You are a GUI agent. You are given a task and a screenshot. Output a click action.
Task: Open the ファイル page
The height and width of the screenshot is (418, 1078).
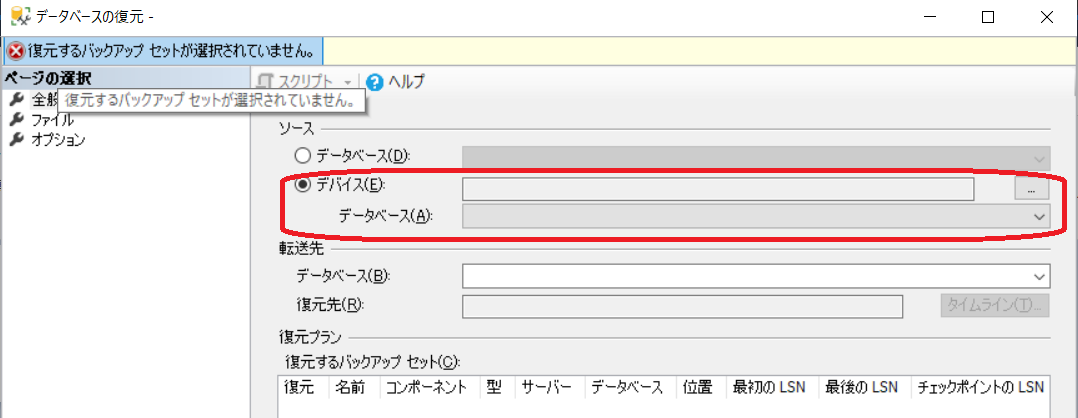pyautogui.click(x=52, y=120)
